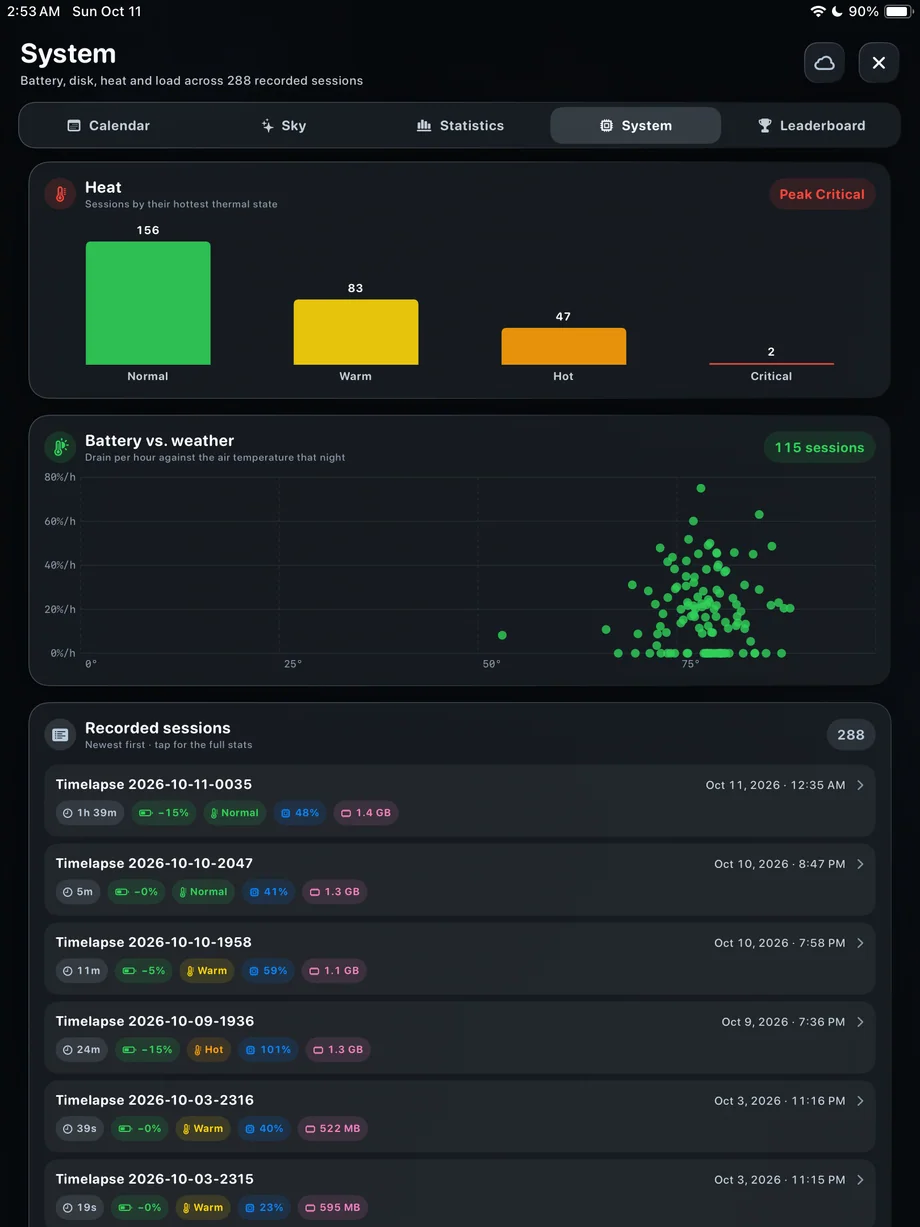Close the System screen with X
This screenshot has width=920, height=1227.
879,63
